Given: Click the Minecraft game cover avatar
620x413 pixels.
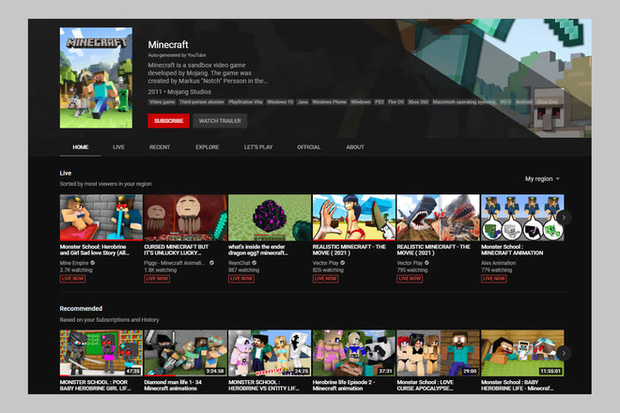Looking at the screenshot, I should click(100, 79).
